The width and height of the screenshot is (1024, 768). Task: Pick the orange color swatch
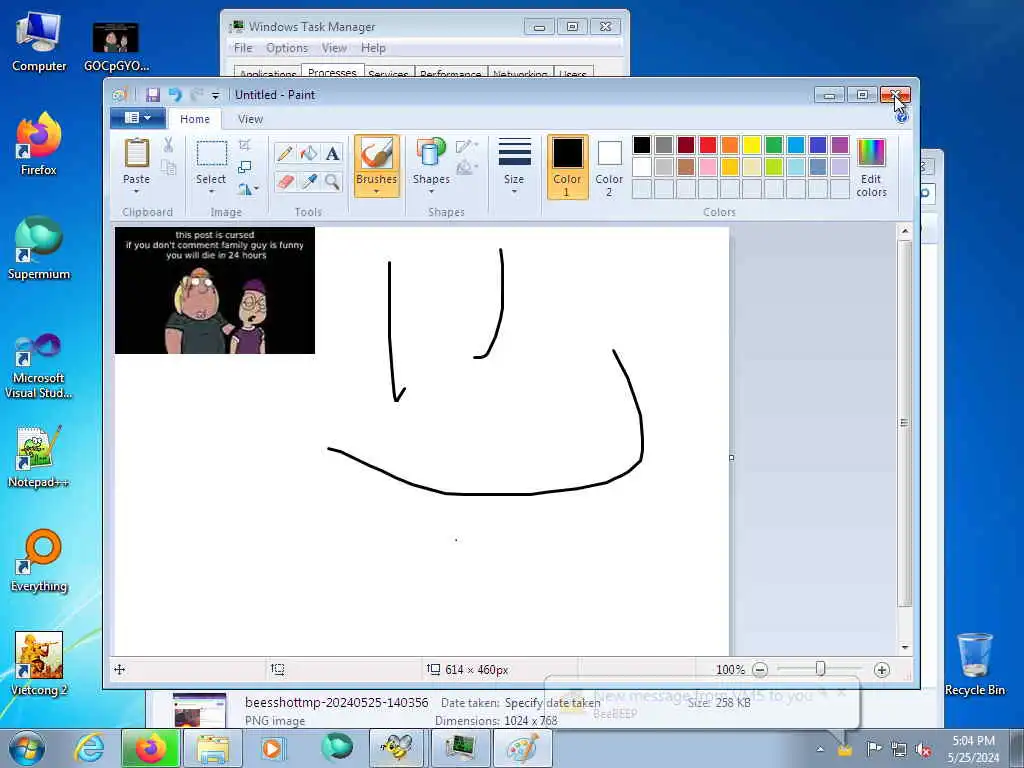point(730,145)
